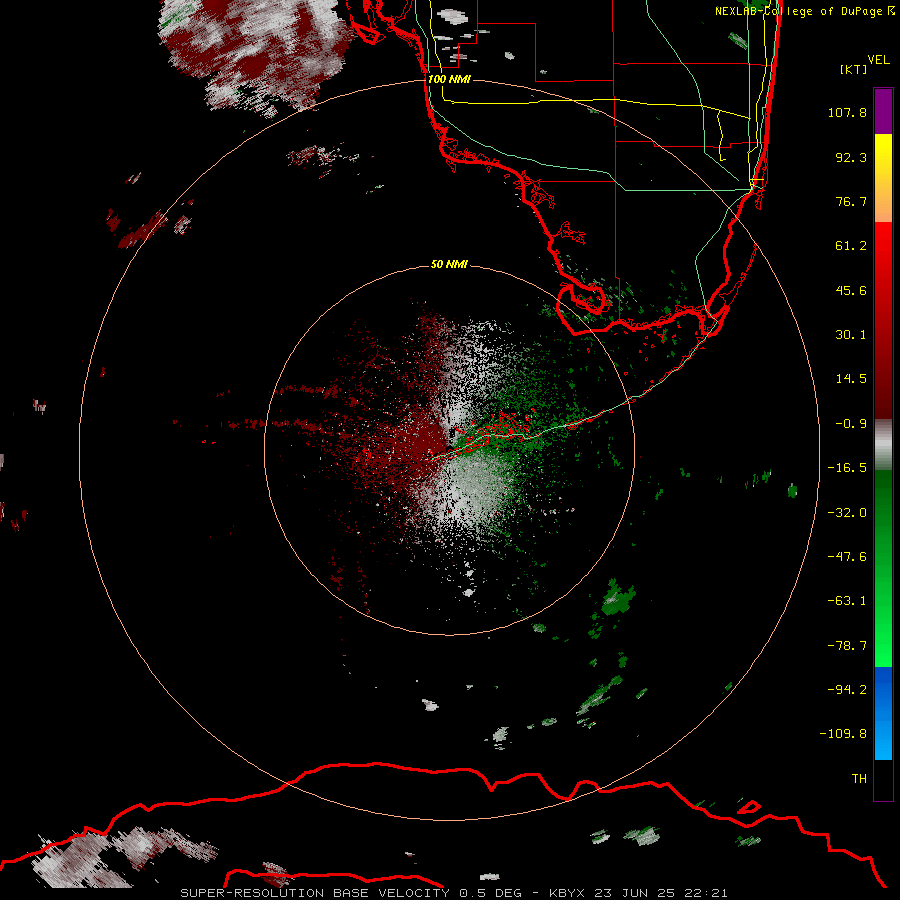The image size is (900, 900).
Task: Select the 14.5 scale value
Action: click(x=851, y=379)
